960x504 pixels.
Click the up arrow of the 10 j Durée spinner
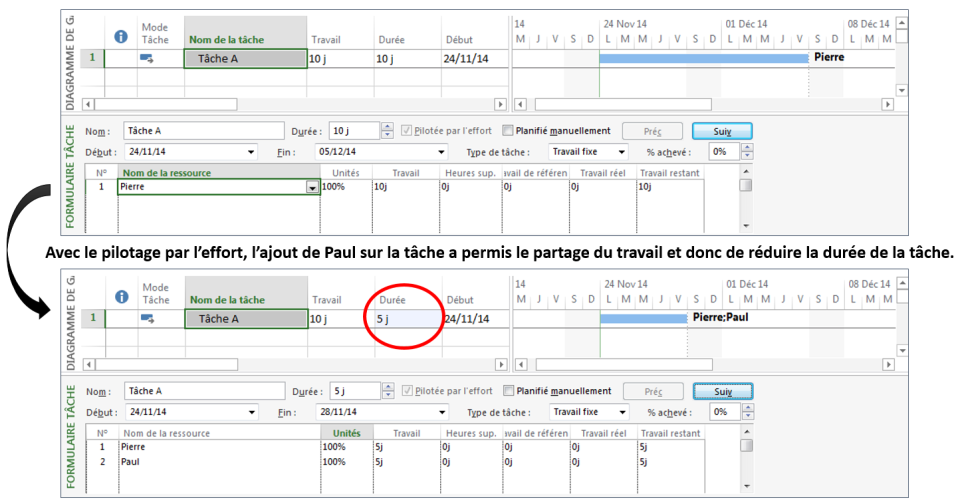pos(387,126)
